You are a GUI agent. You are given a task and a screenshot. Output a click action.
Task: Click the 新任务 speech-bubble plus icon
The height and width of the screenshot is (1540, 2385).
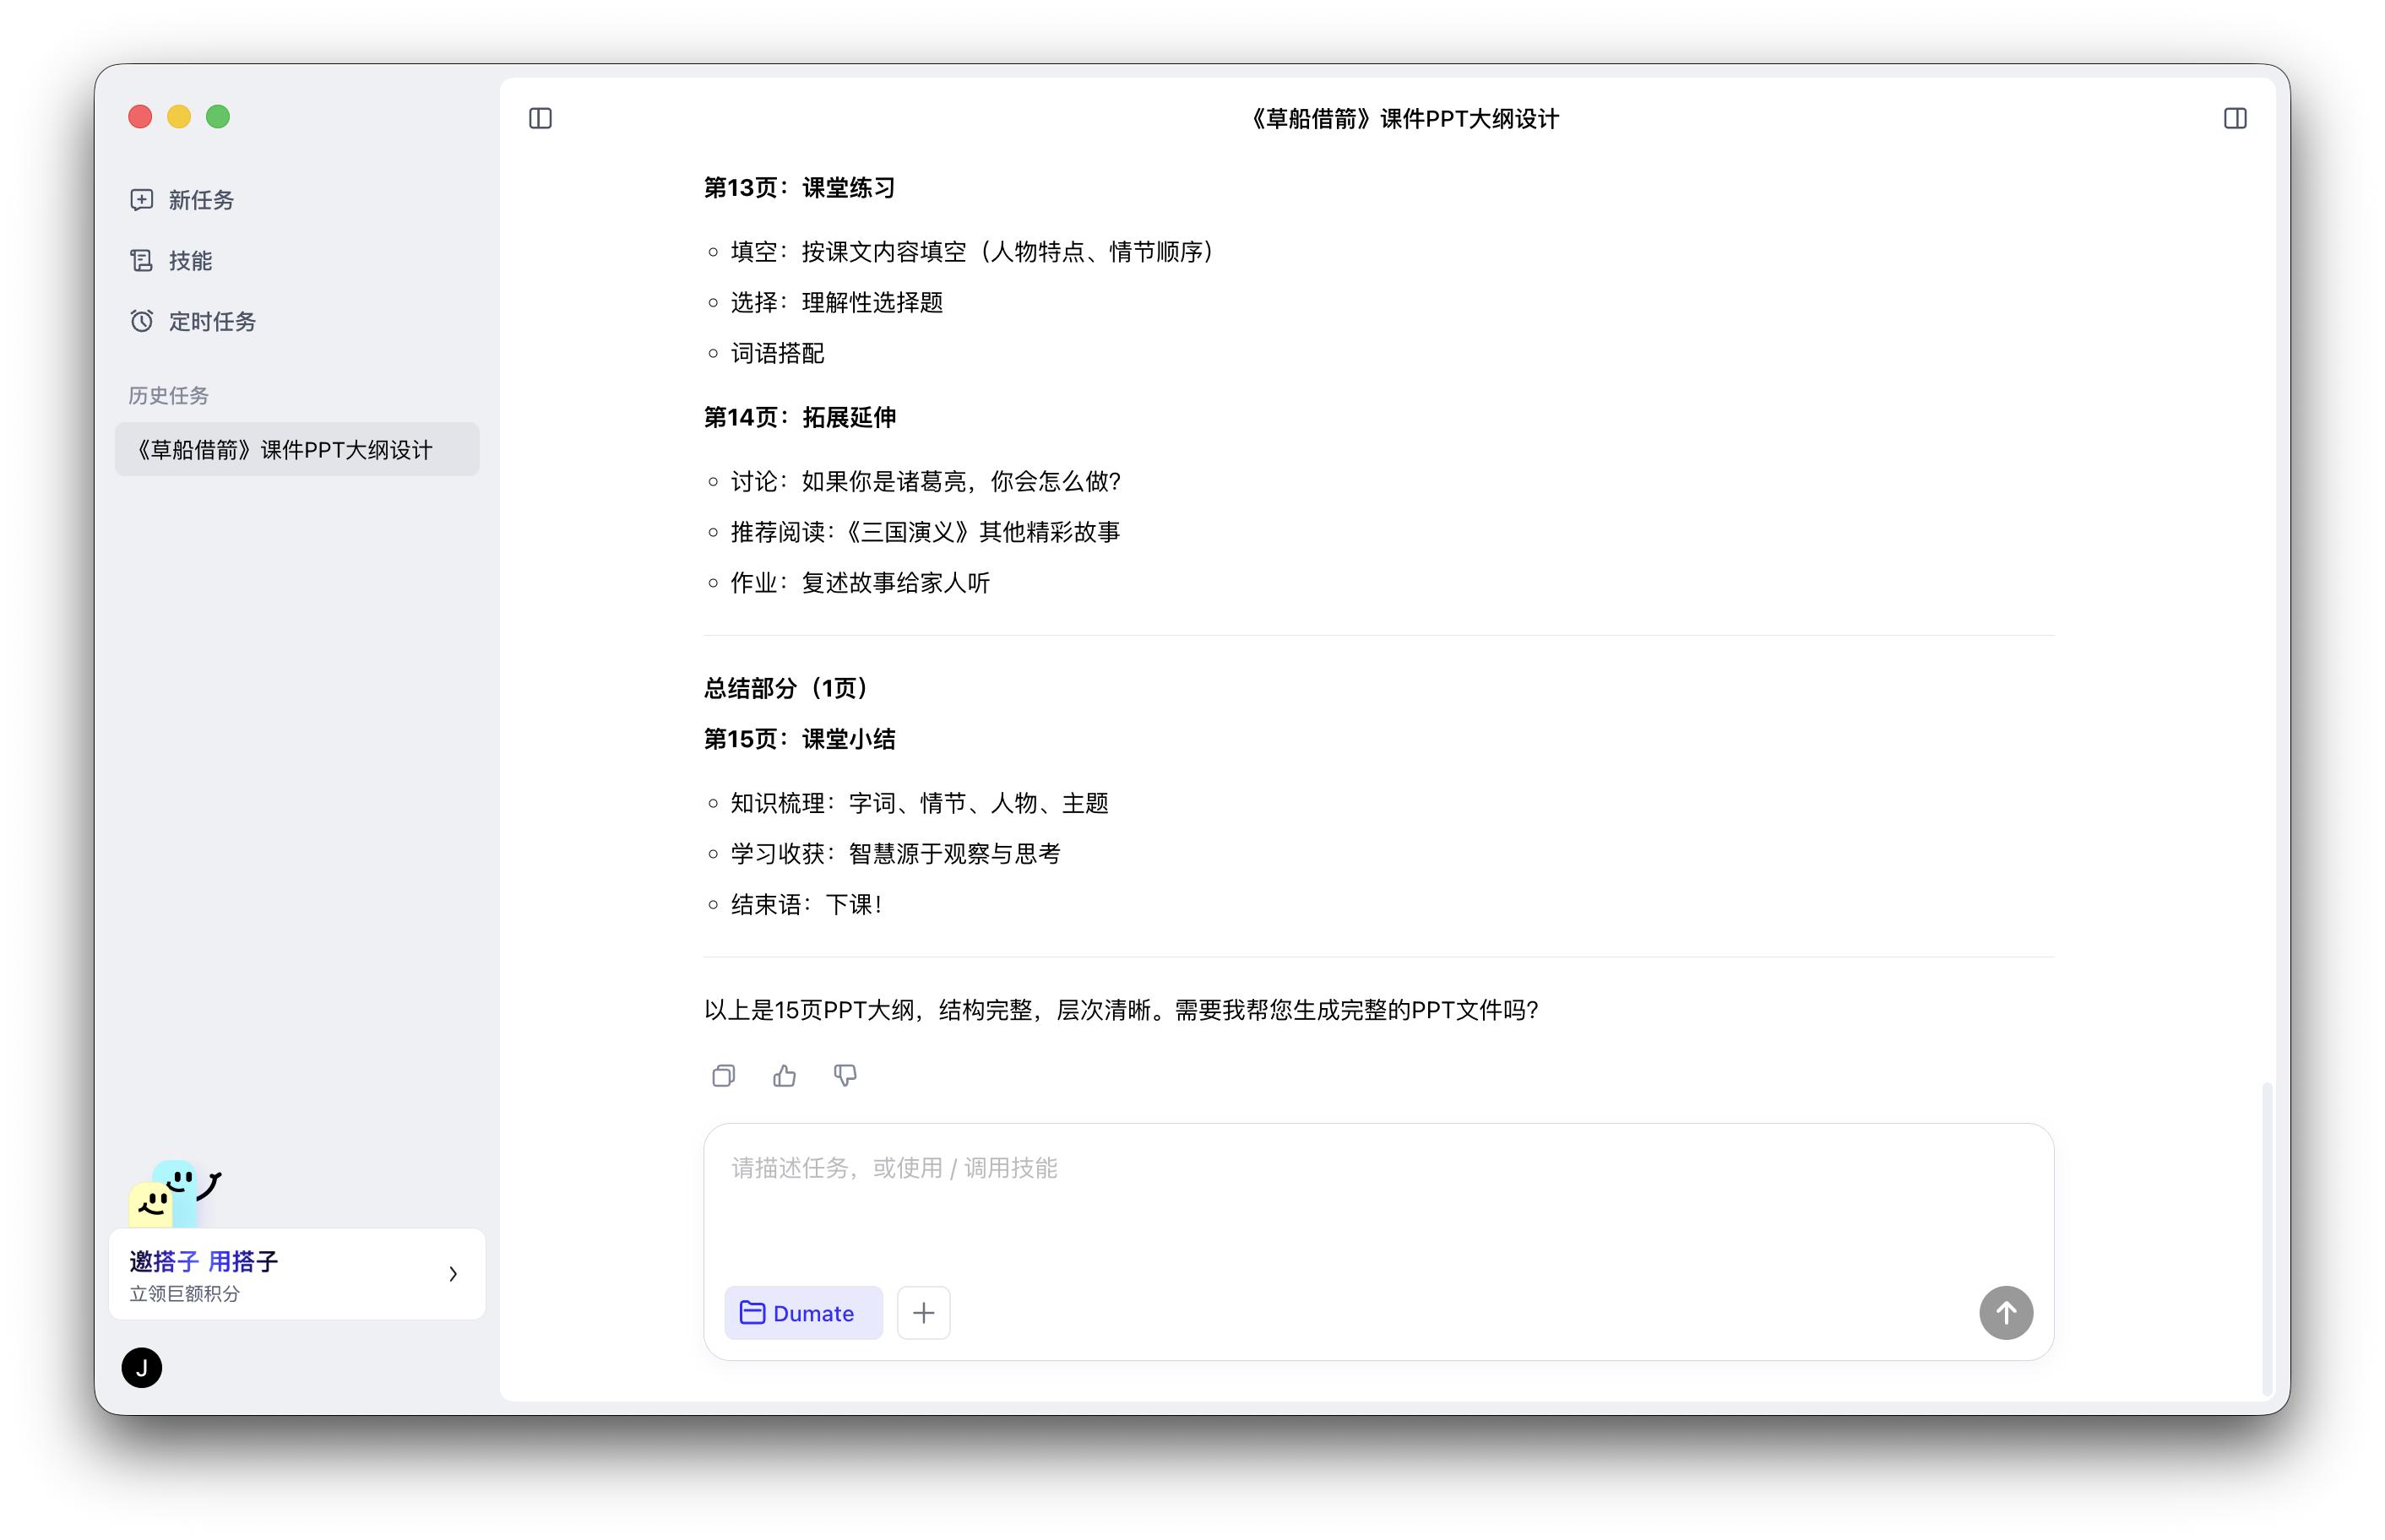point(141,199)
